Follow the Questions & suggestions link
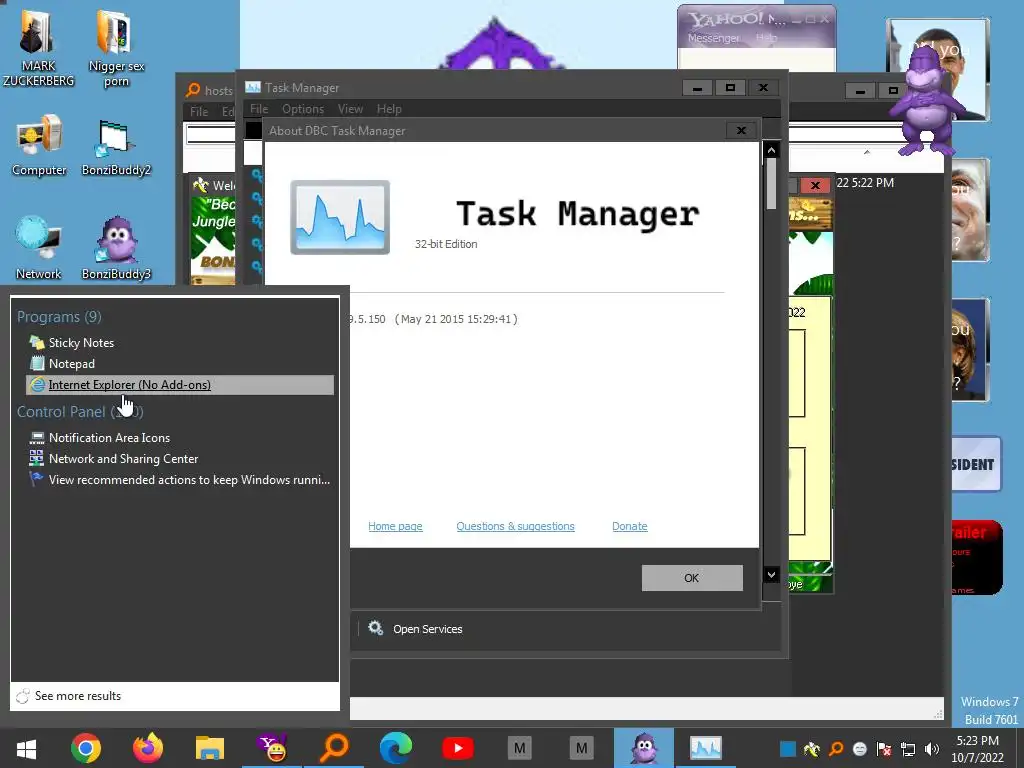The height and width of the screenshot is (768, 1024). tap(515, 526)
